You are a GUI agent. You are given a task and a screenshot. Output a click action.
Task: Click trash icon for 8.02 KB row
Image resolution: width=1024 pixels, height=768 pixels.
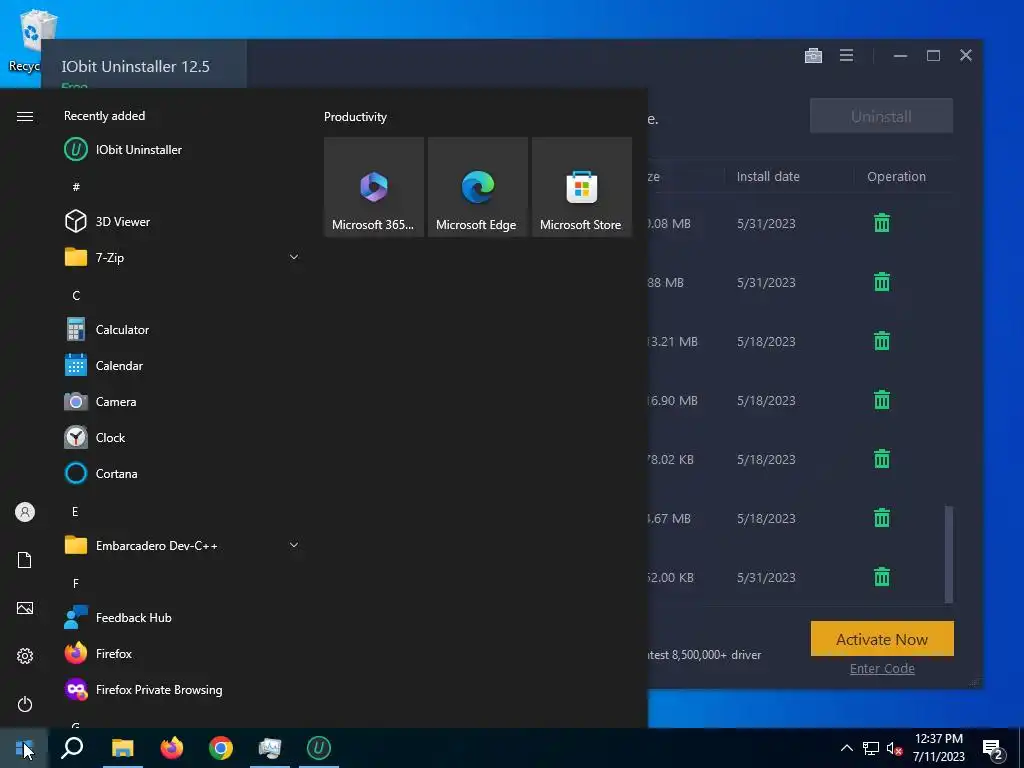[882, 459]
